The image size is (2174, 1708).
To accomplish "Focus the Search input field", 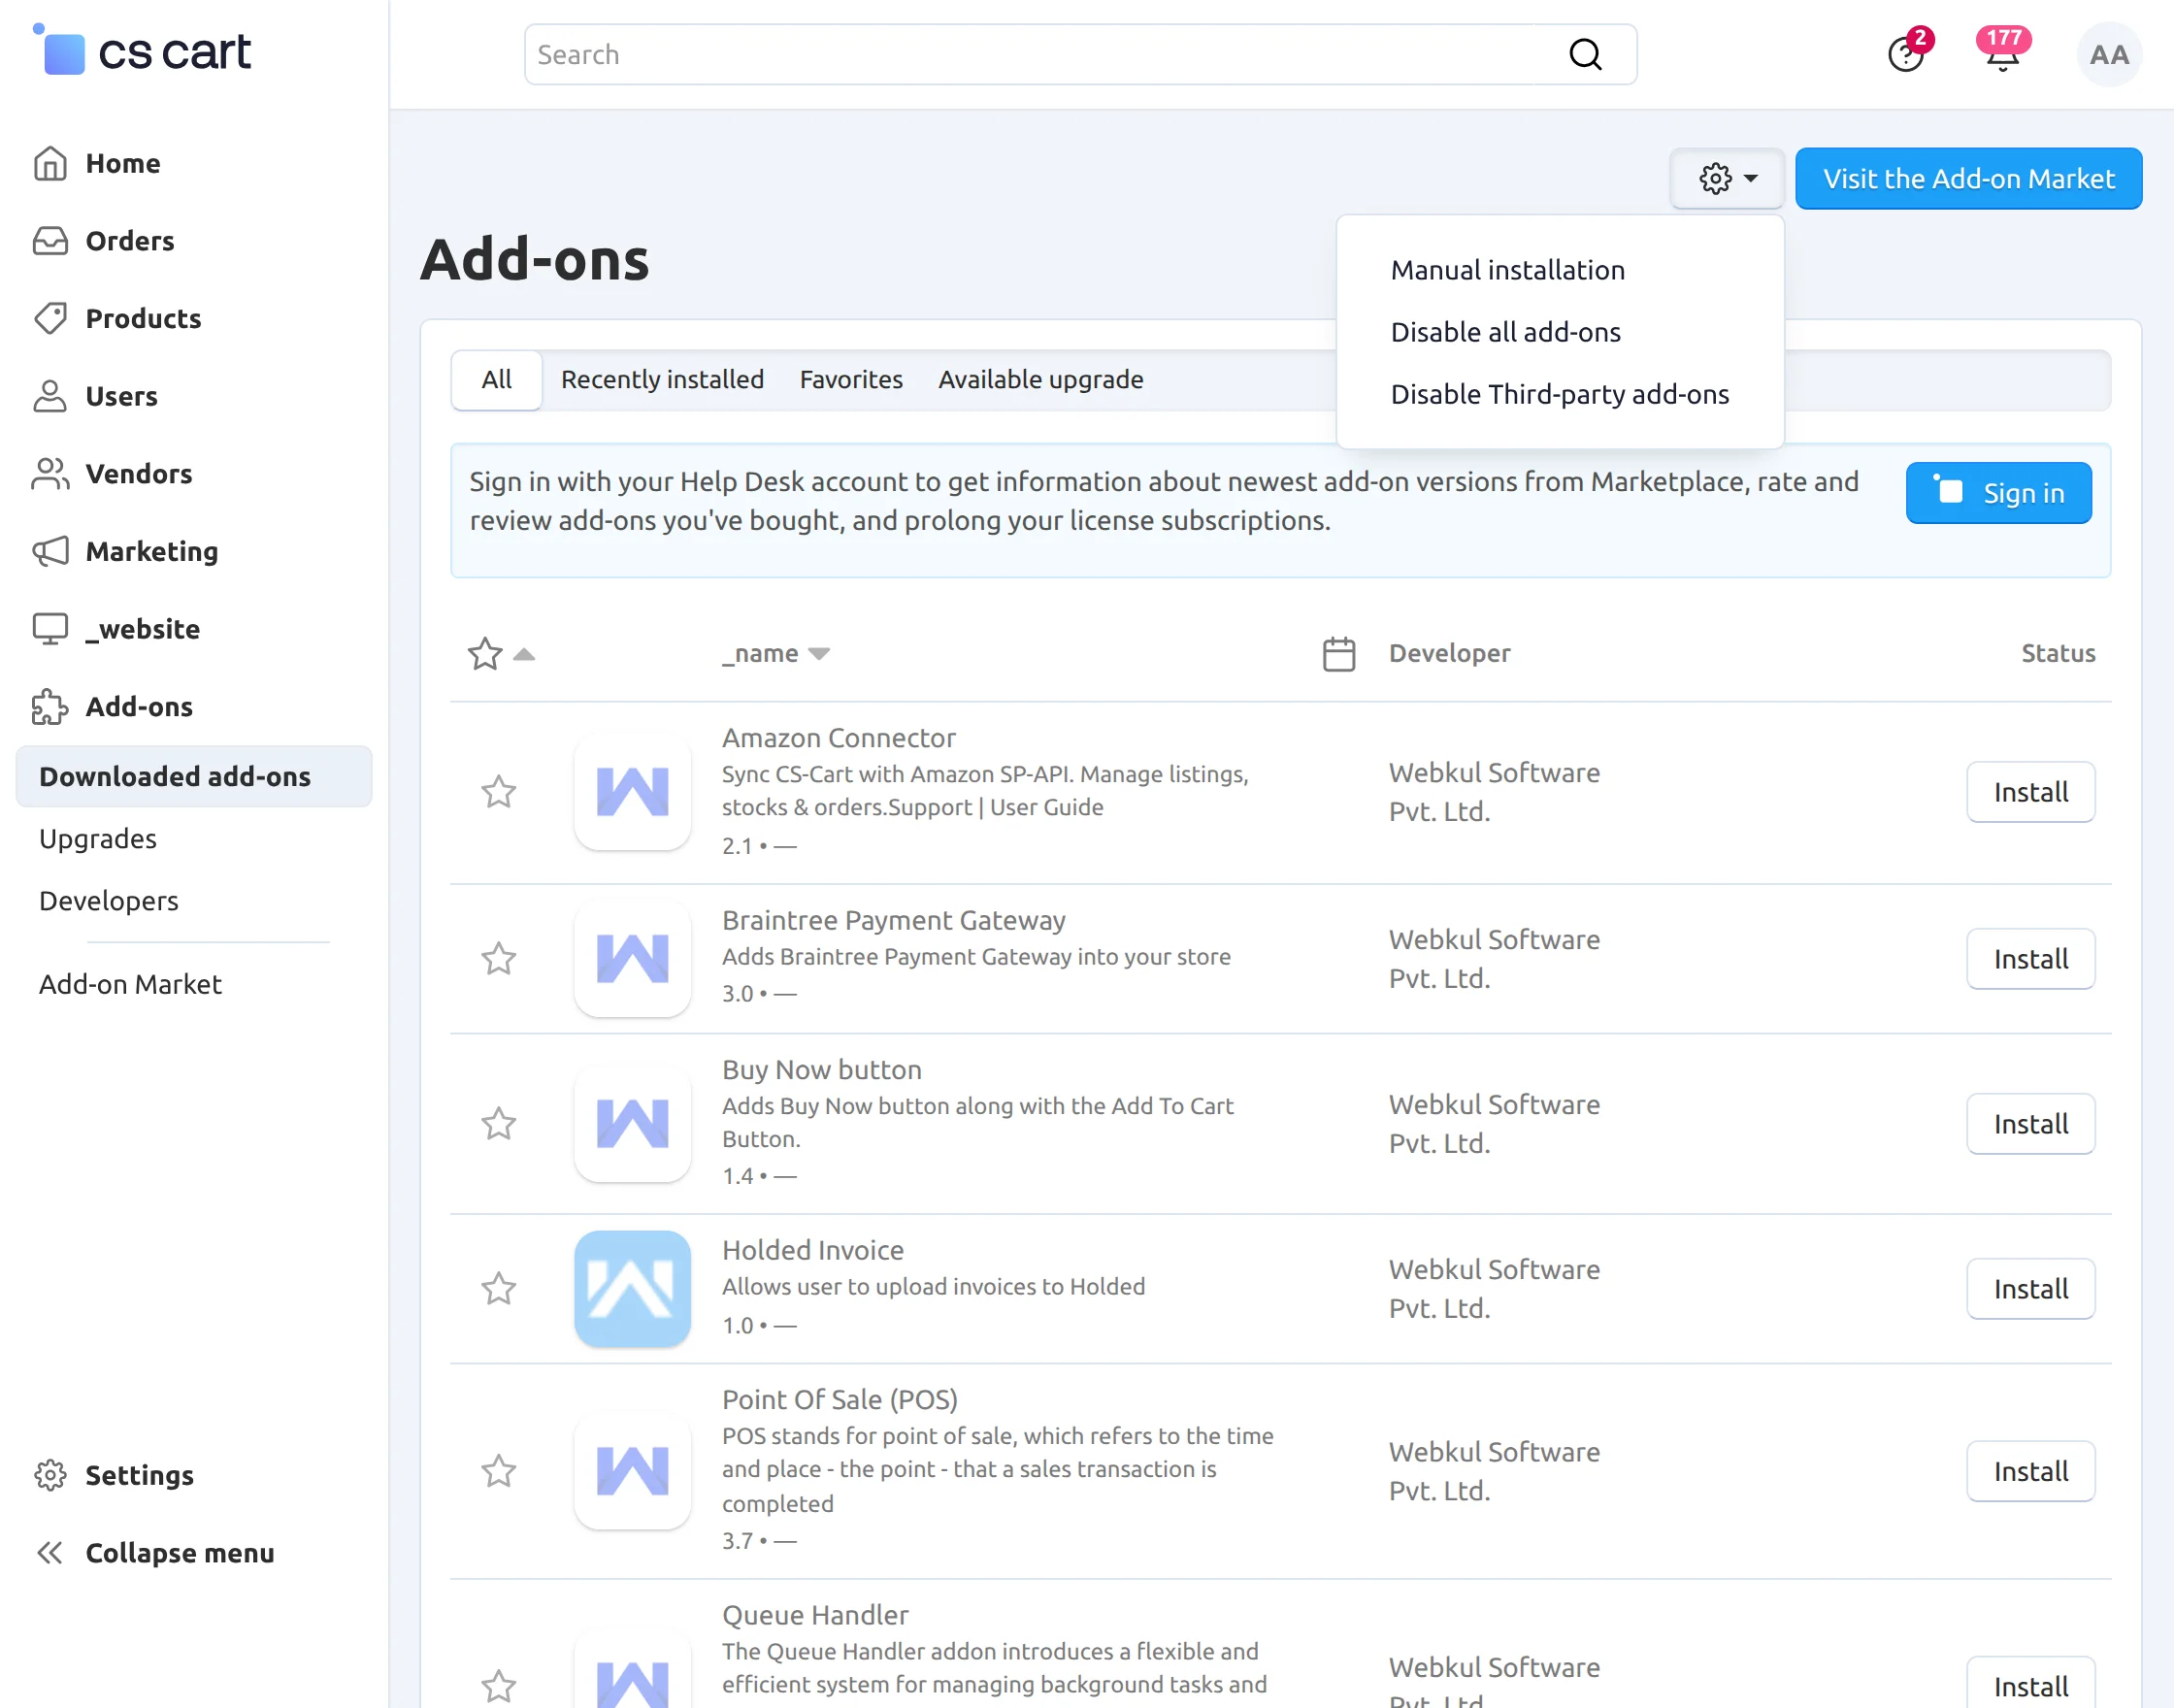I will pos(1080,54).
